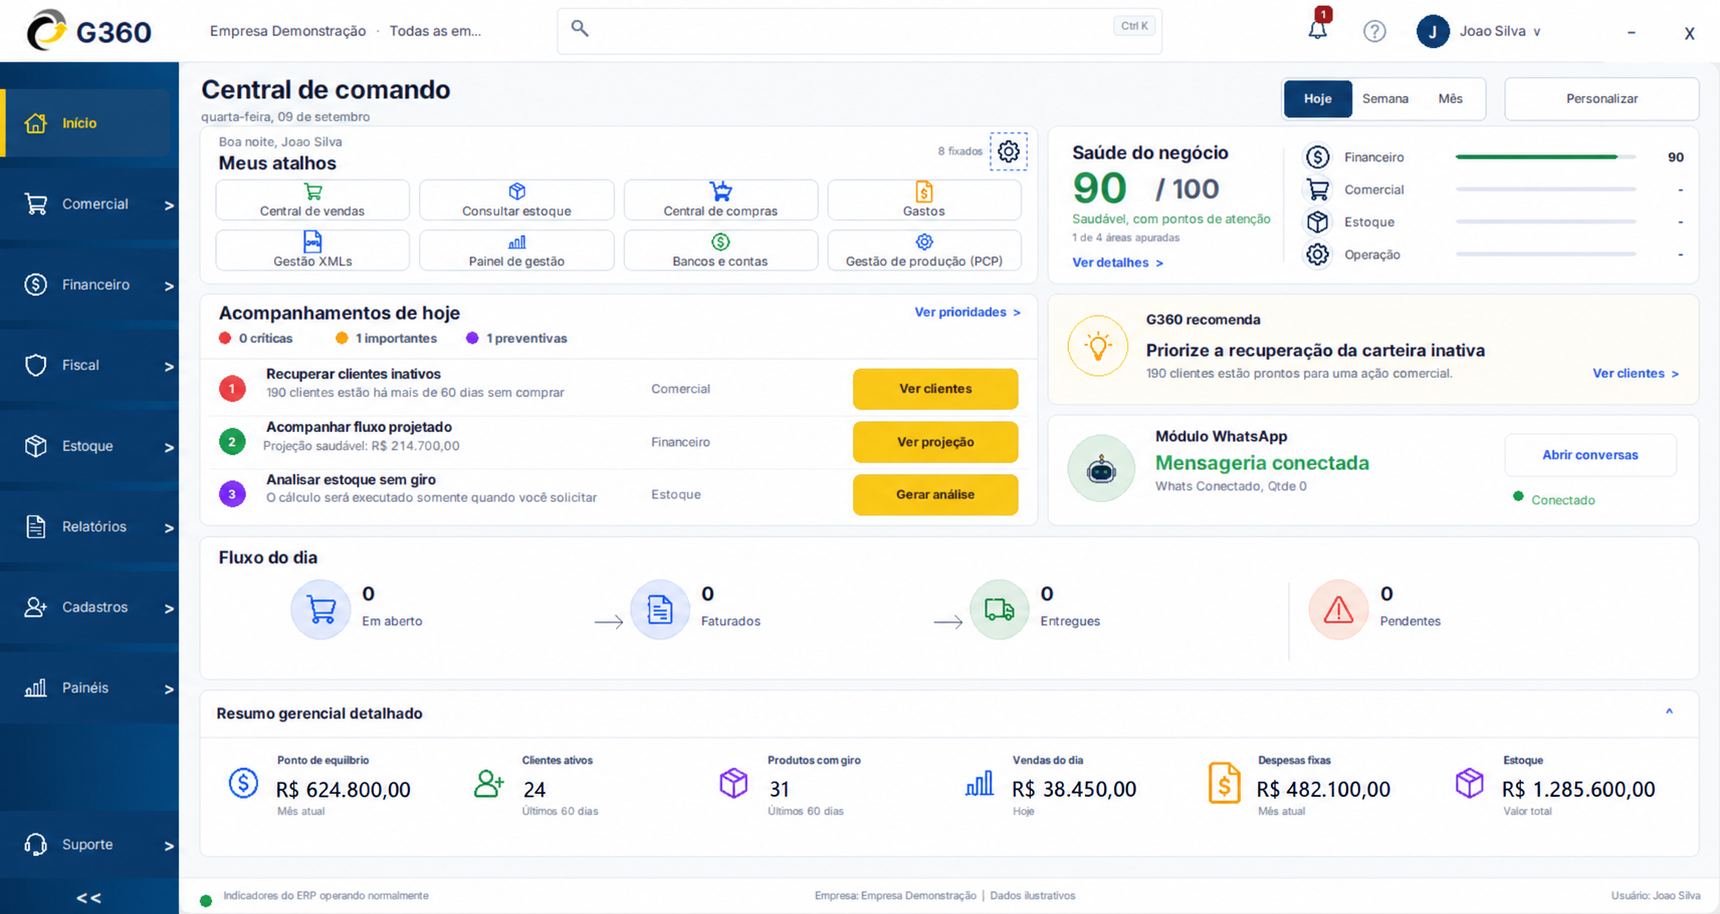The height and width of the screenshot is (914, 1720).
Task: Click the Pendentes warning triangle icon
Action: pos(1338,609)
